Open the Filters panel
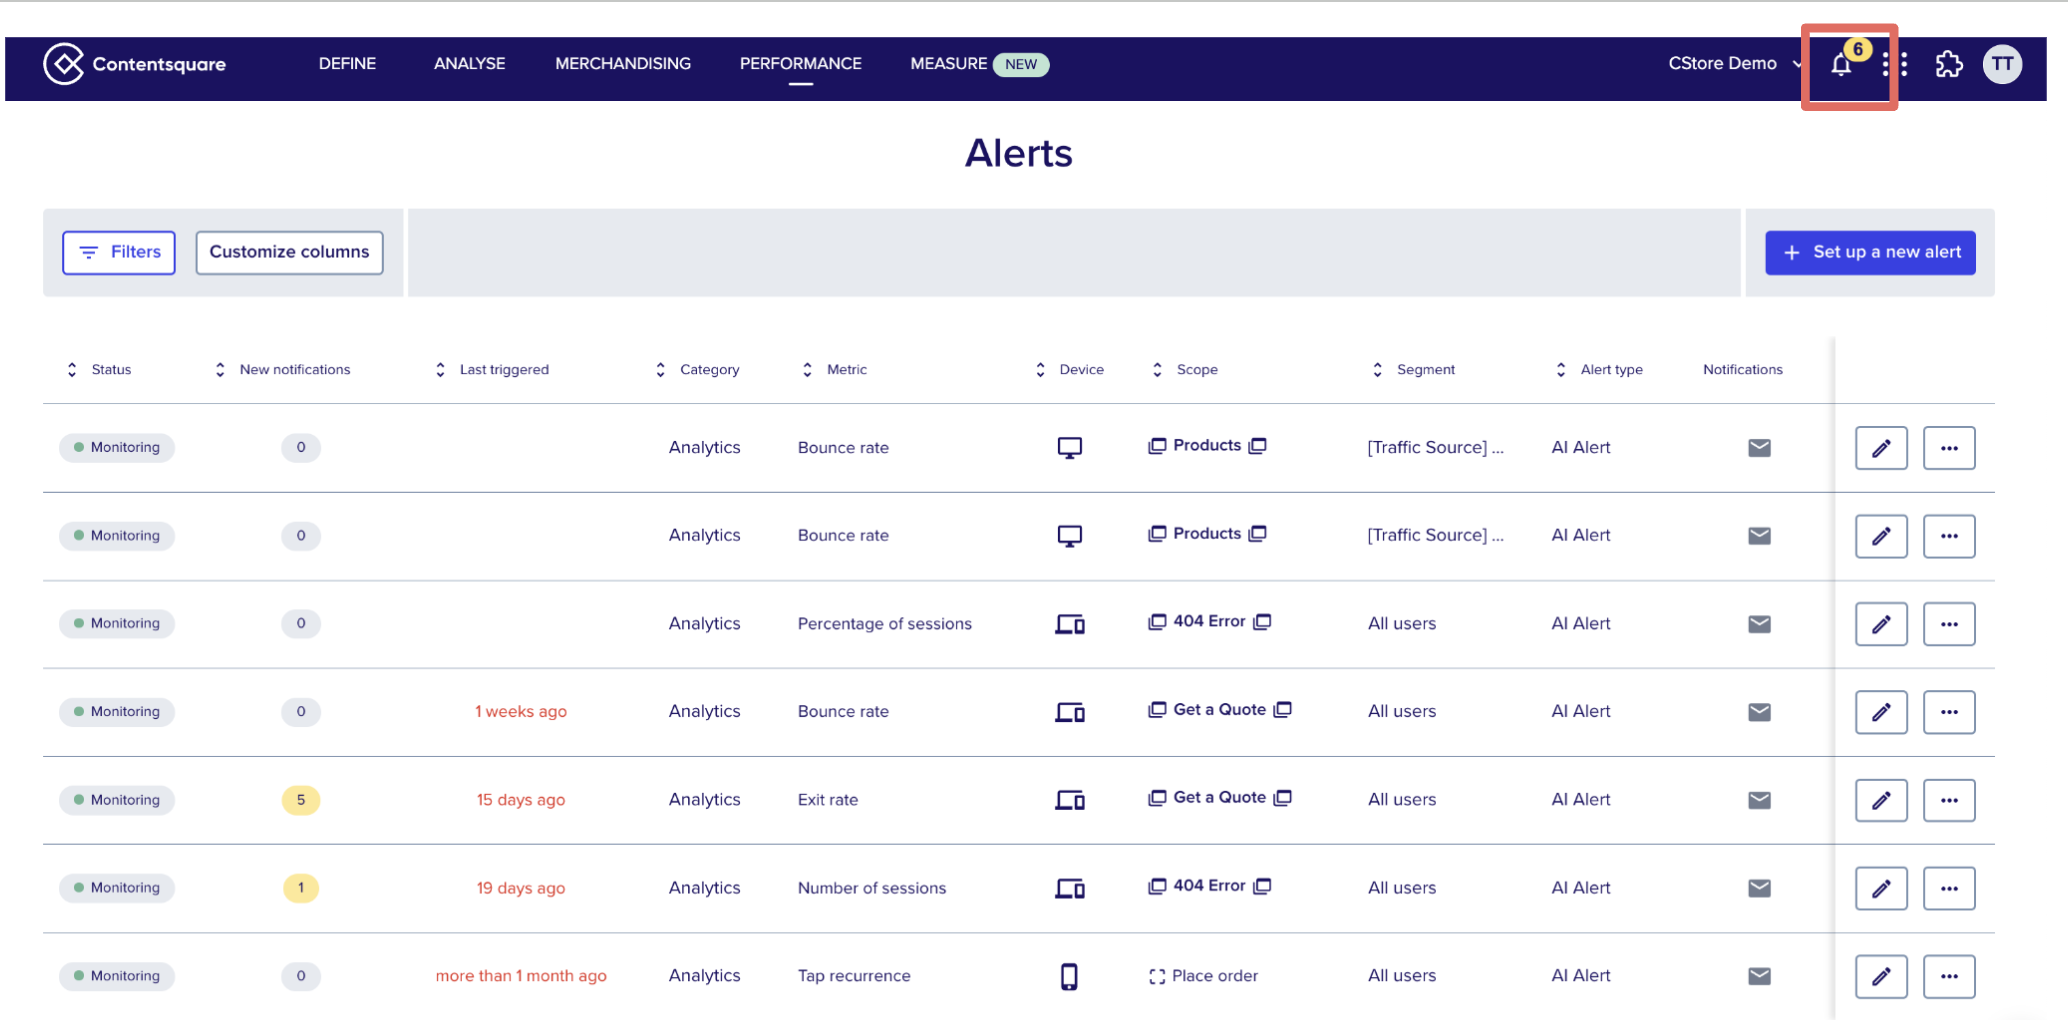Image resolution: width=2068 pixels, height=1020 pixels. point(119,252)
